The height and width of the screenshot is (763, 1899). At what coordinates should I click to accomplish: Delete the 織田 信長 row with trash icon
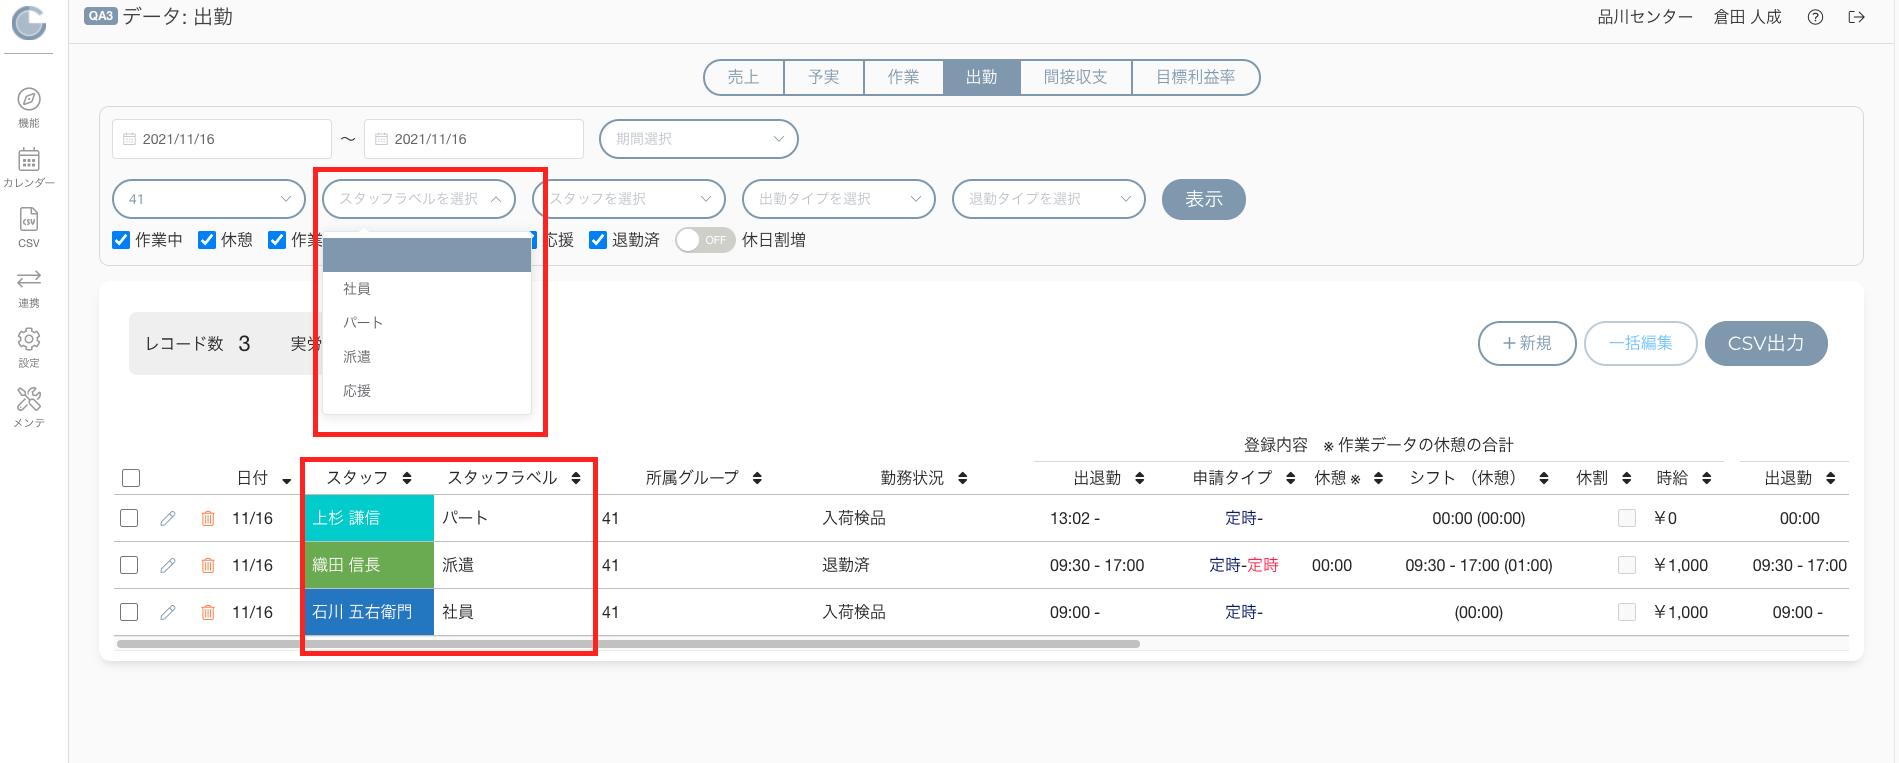[x=208, y=565]
